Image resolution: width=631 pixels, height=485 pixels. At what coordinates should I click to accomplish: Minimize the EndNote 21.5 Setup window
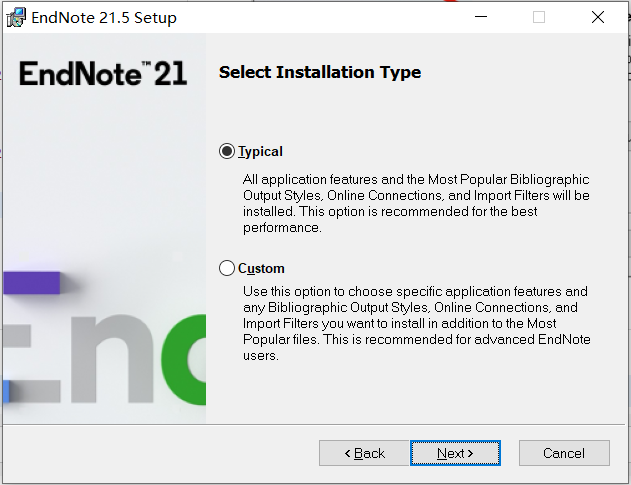tap(481, 17)
